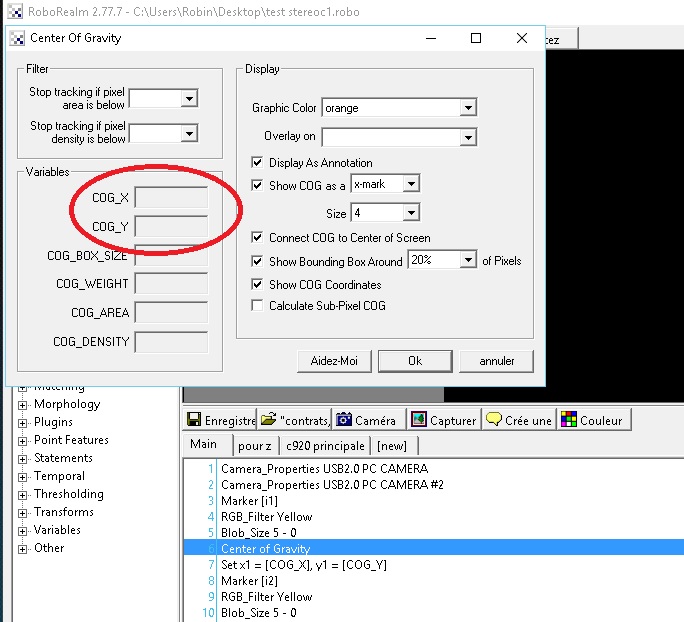Expand the Thresholding tree node
The height and width of the screenshot is (622, 684).
click(22, 495)
